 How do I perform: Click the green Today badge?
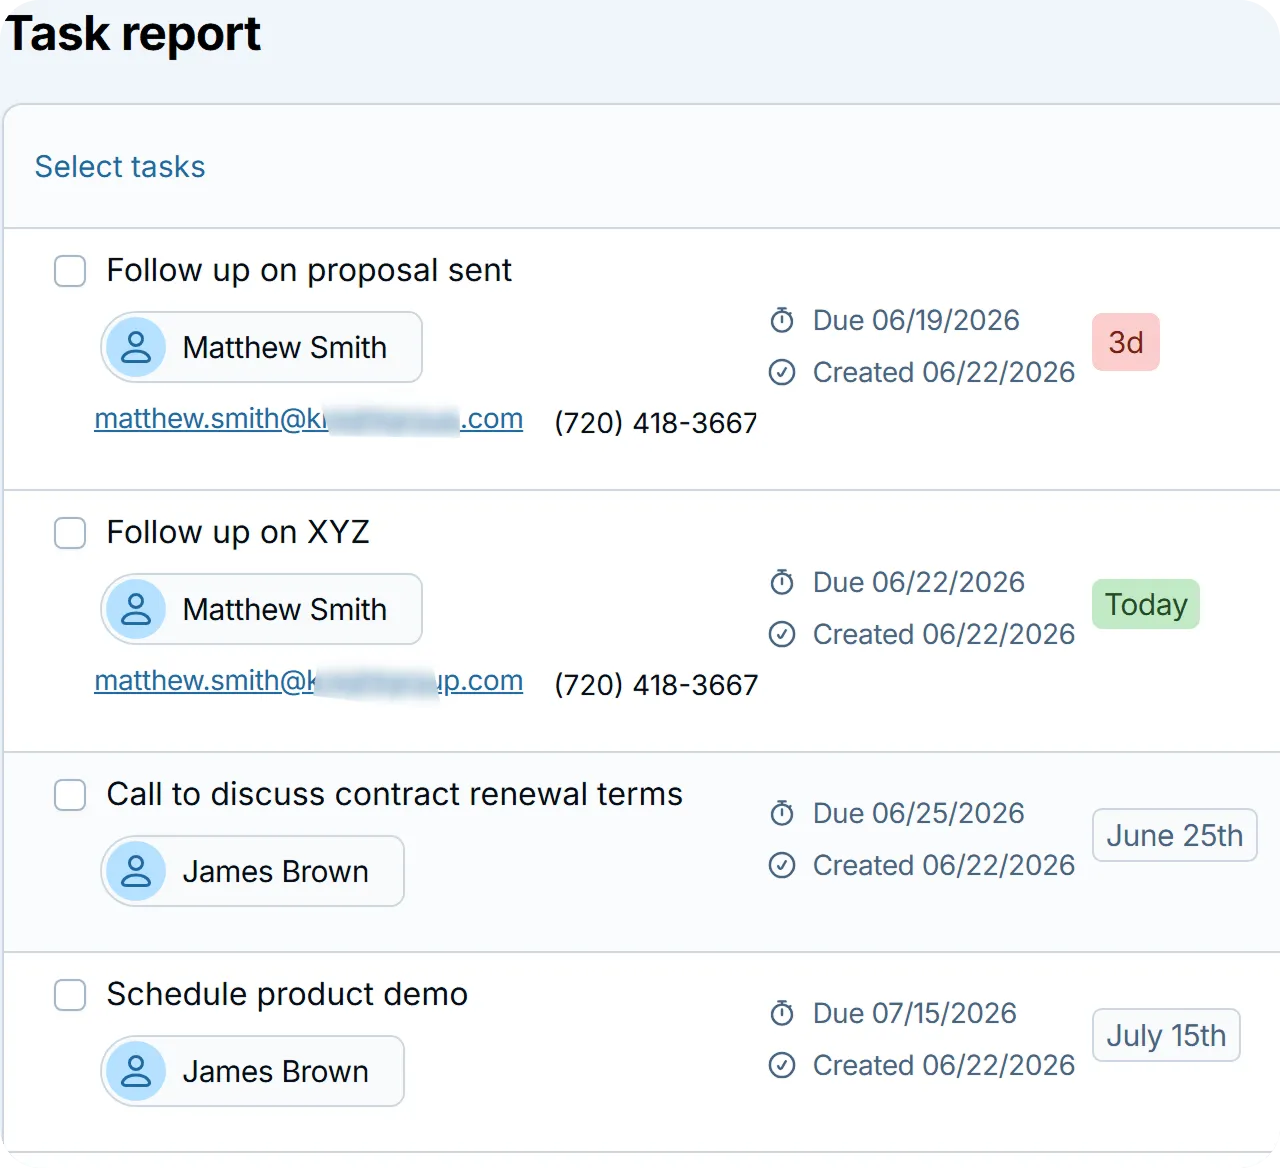coord(1146,604)
